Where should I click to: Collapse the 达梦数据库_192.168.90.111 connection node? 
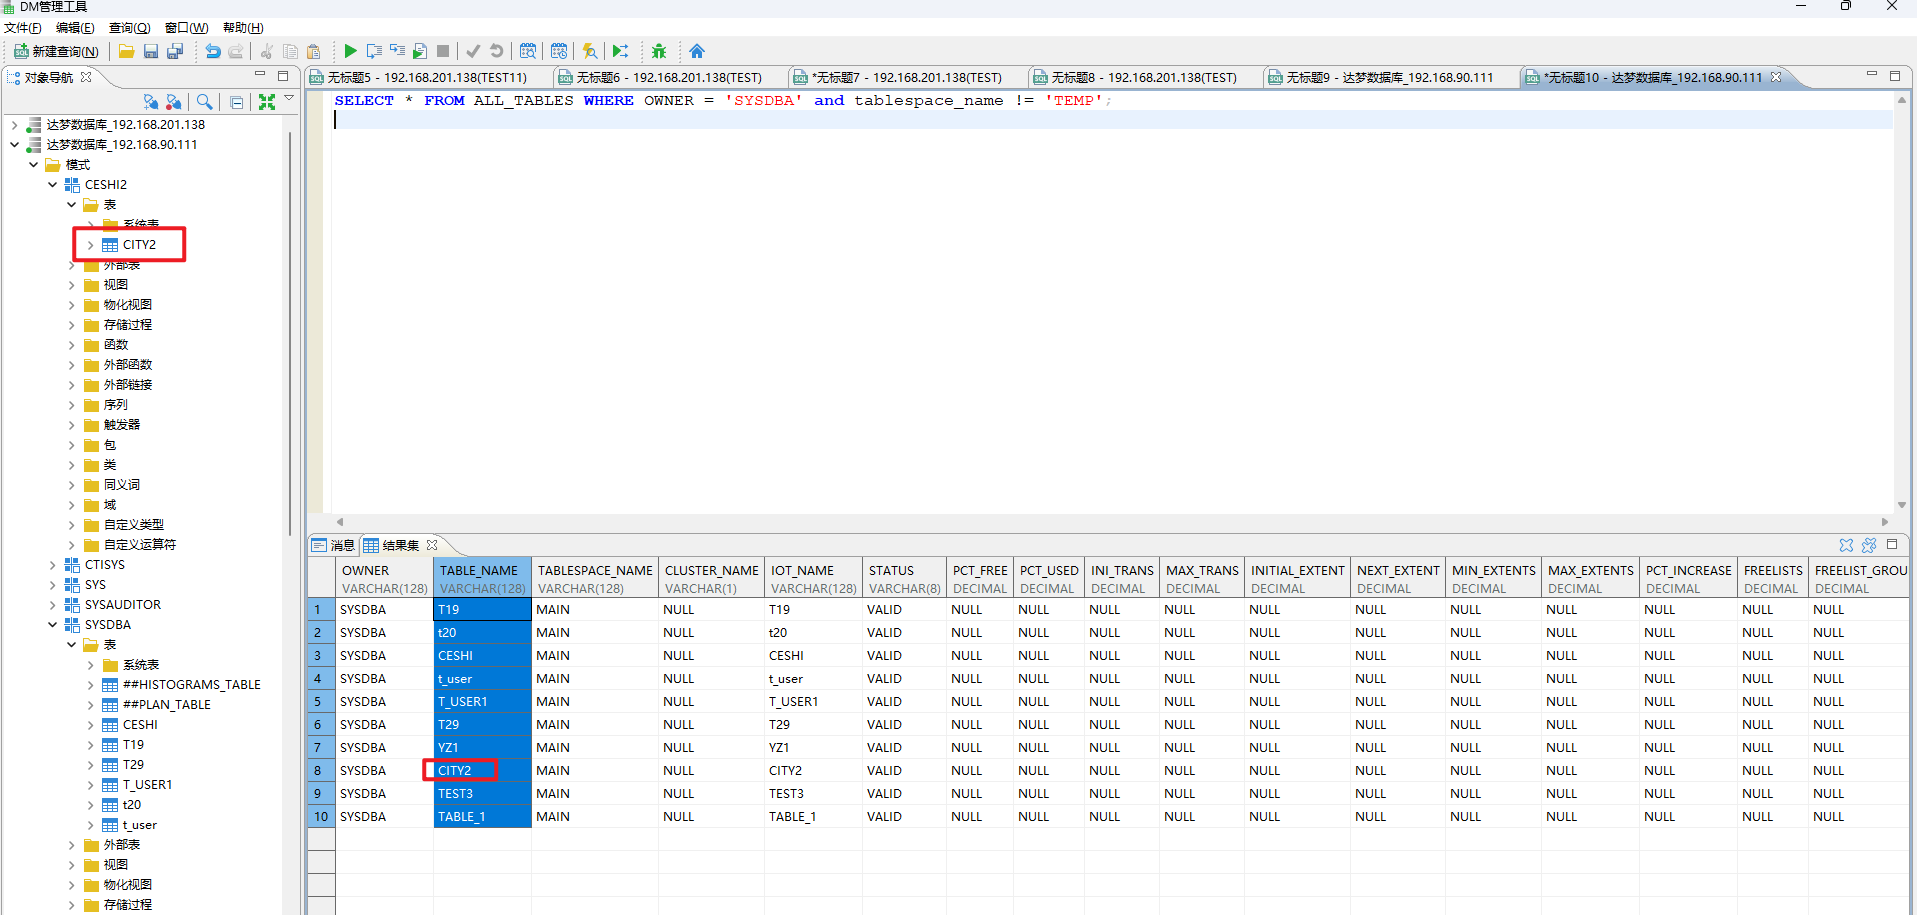point(14,145)
